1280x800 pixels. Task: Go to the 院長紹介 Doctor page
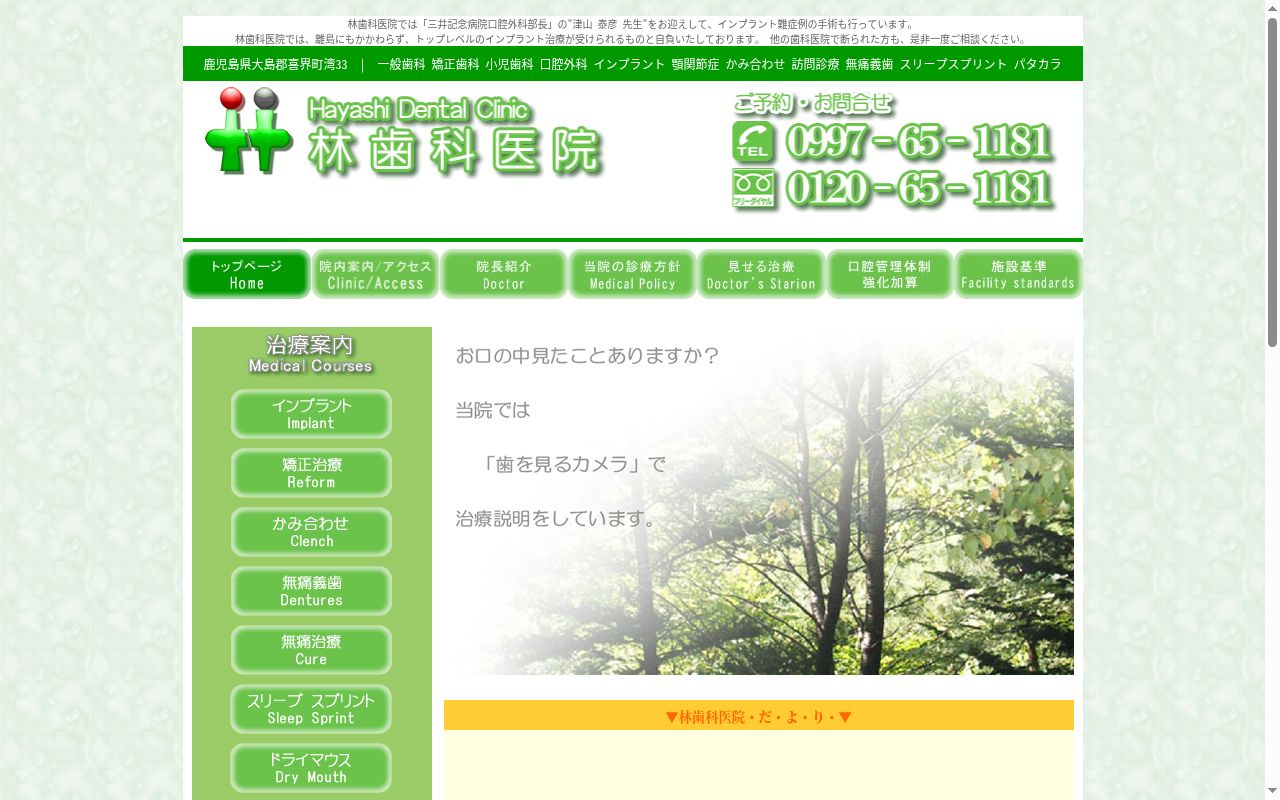[504, 274]
